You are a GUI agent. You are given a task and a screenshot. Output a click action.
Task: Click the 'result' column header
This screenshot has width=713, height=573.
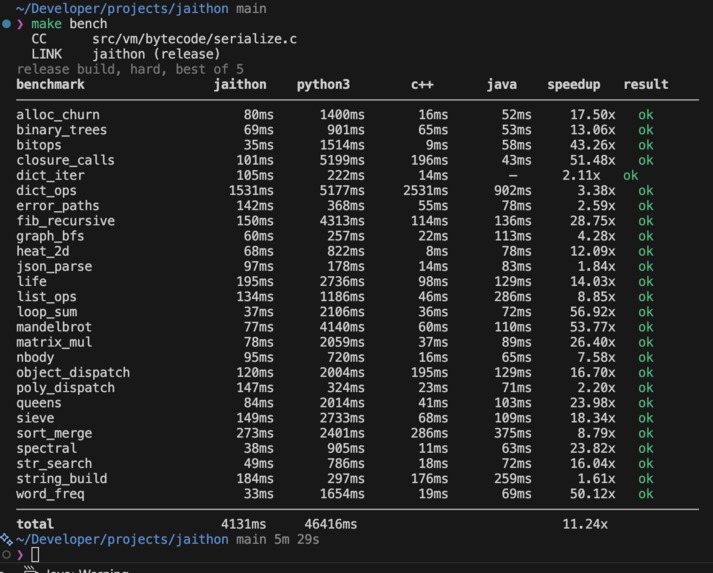[646, 84]
